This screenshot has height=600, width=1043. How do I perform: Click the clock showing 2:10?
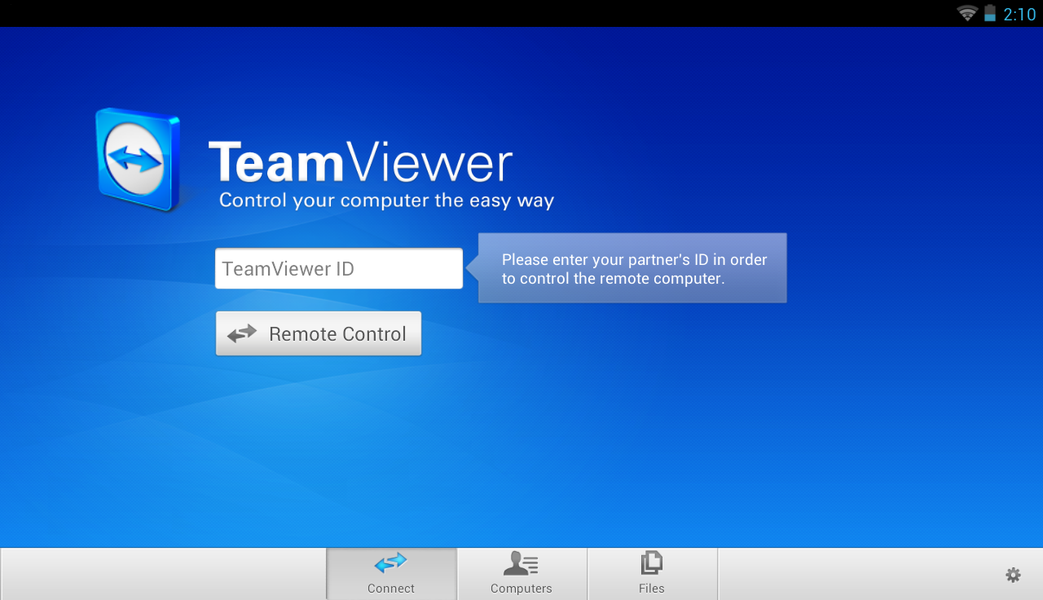pos(1021,14)
